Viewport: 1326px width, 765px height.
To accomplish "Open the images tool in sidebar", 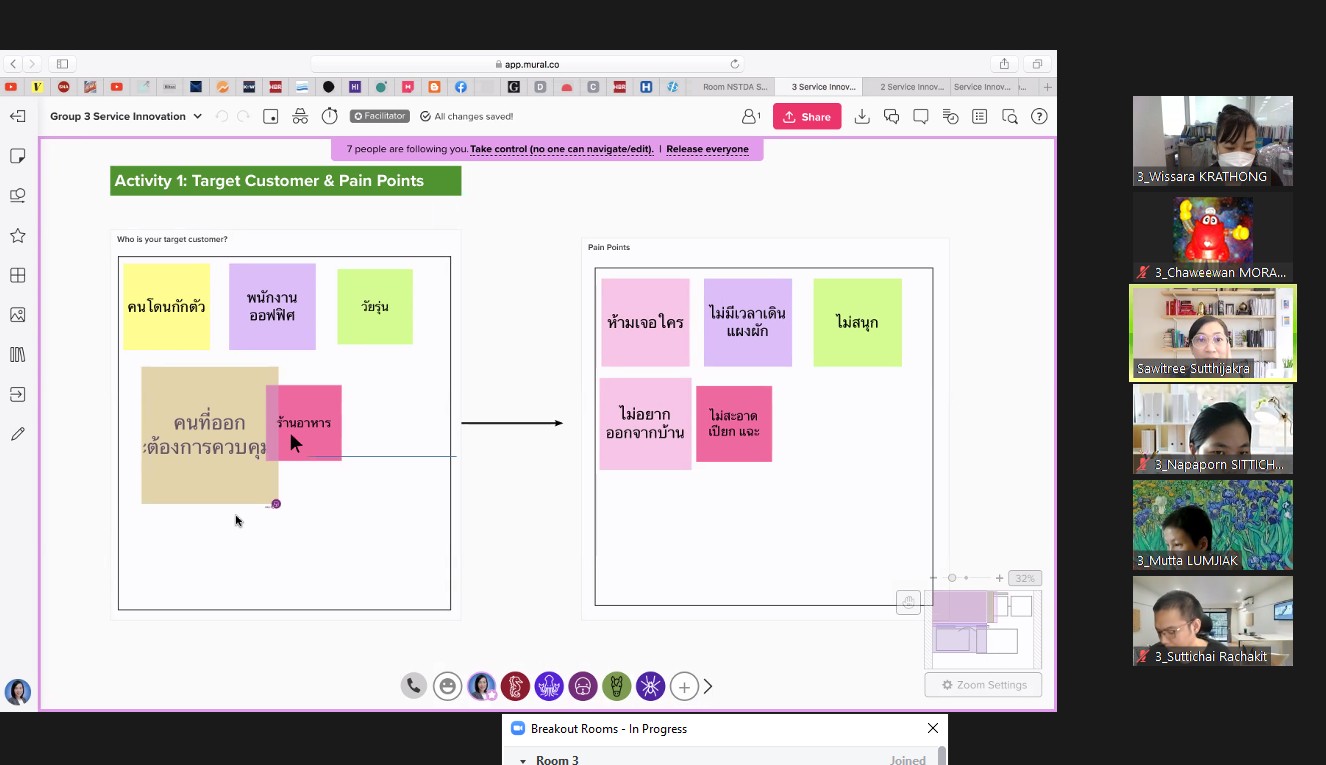I will (17, 315).
